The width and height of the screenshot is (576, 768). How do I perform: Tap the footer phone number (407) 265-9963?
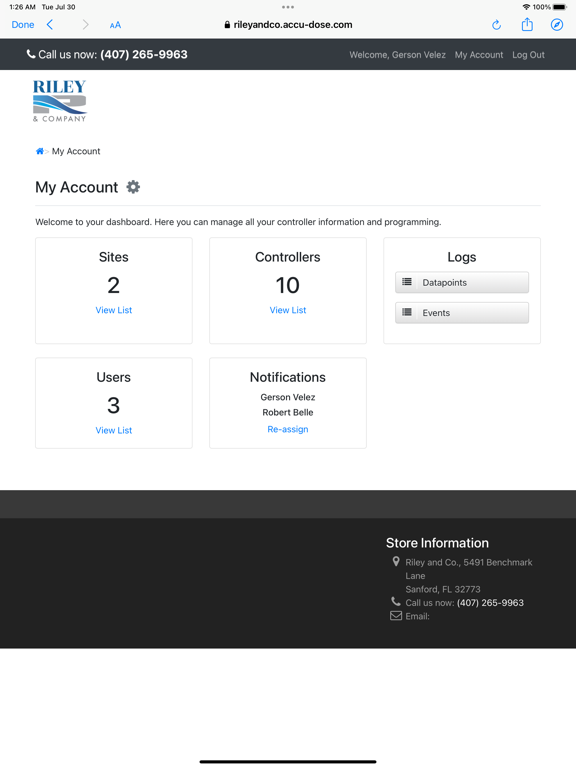tap(490, 603)
